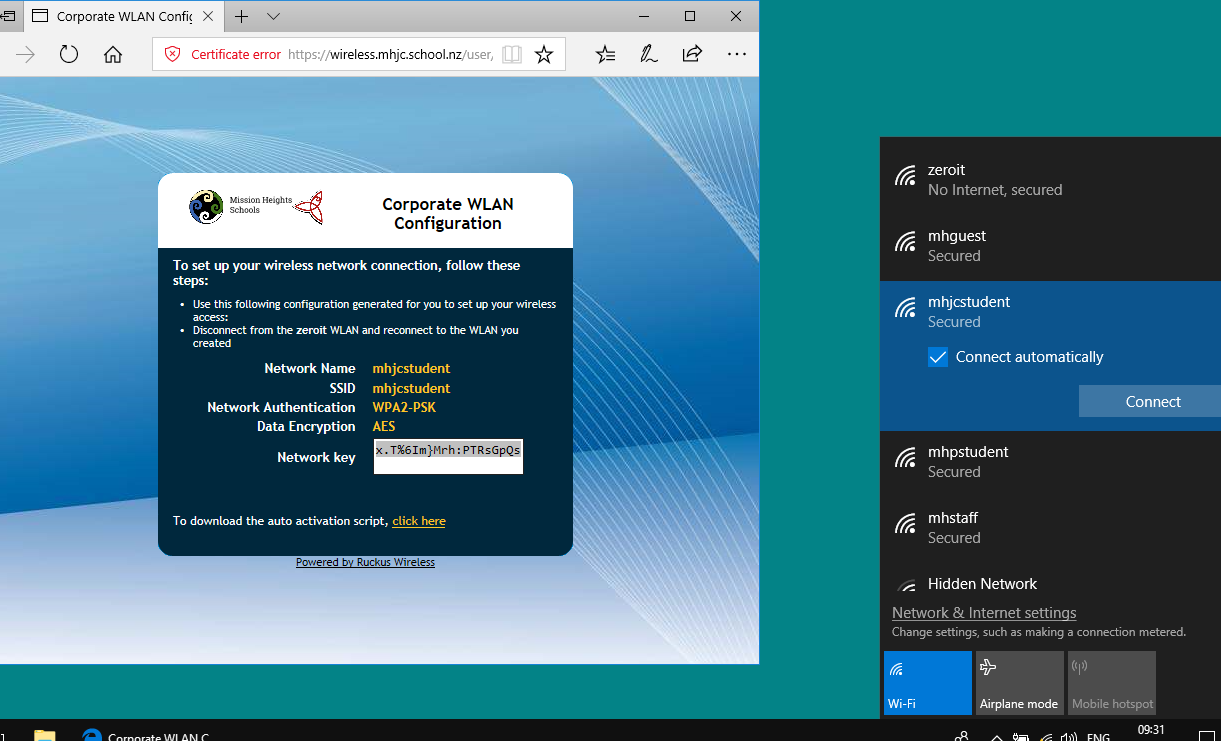1221x741 pixels.
Task: Open a new tab with plus button
Action: coord(242,17)
